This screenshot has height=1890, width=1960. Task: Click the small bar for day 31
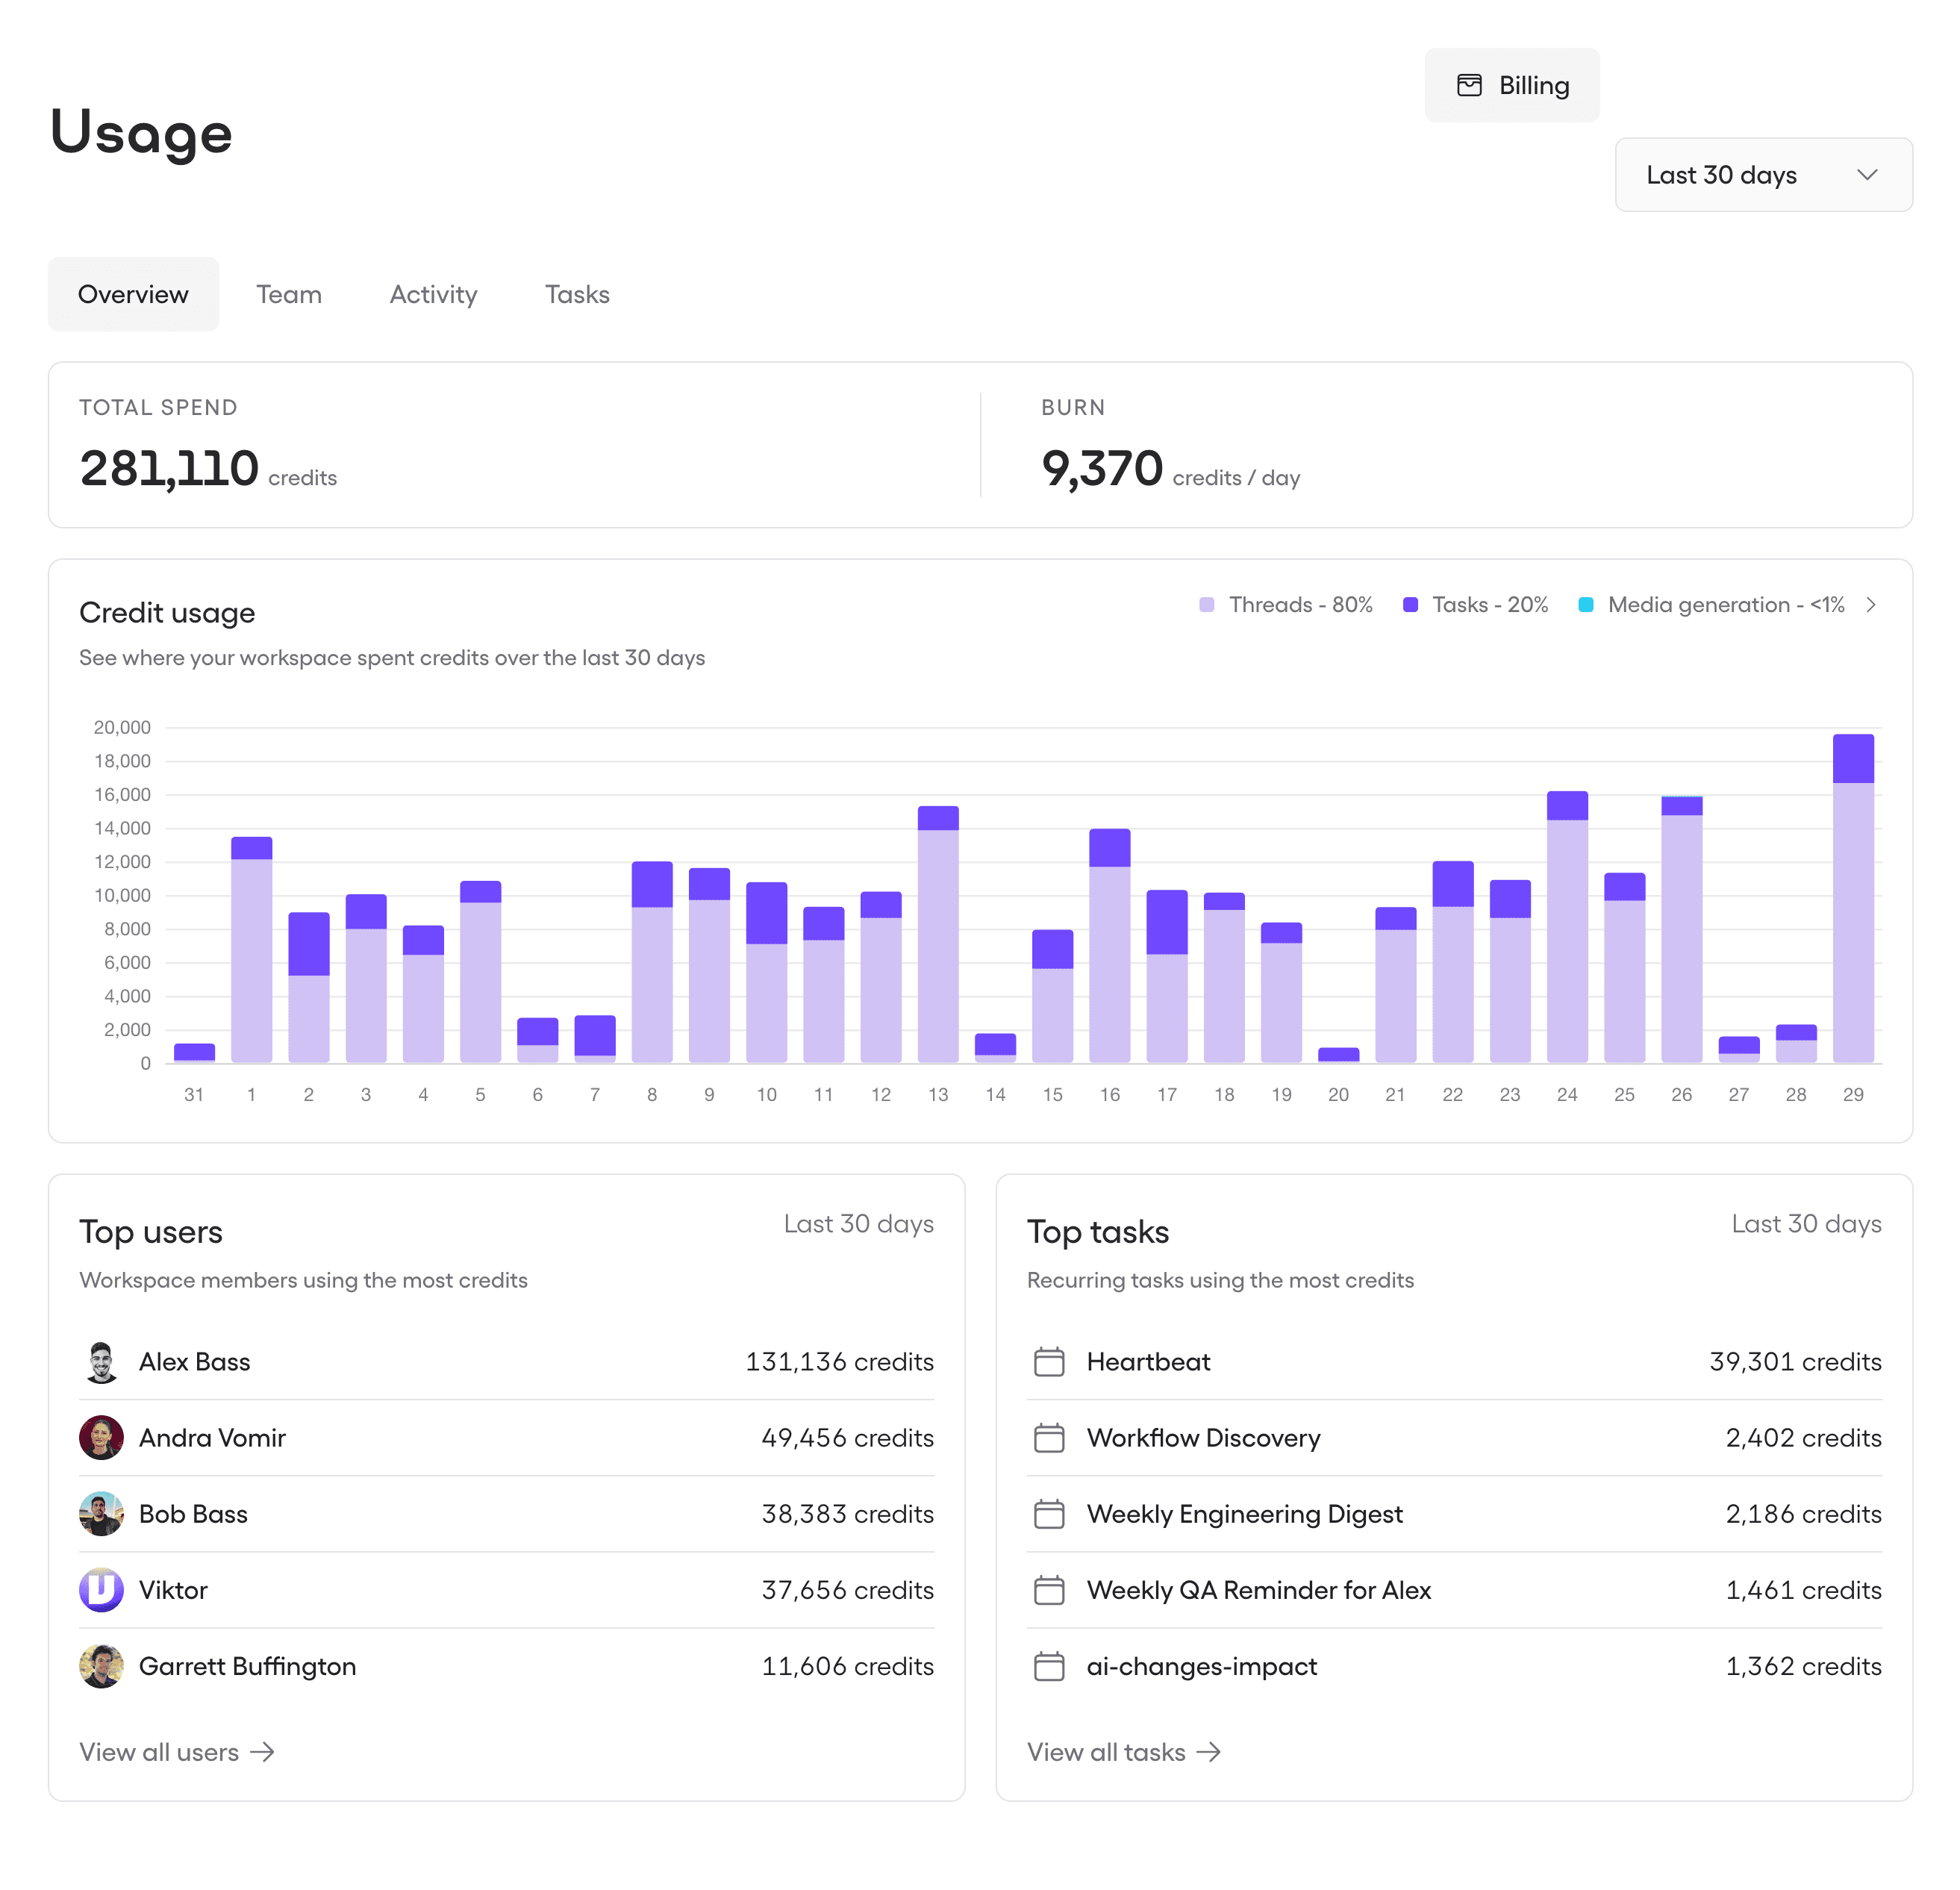coord(194,1052)
